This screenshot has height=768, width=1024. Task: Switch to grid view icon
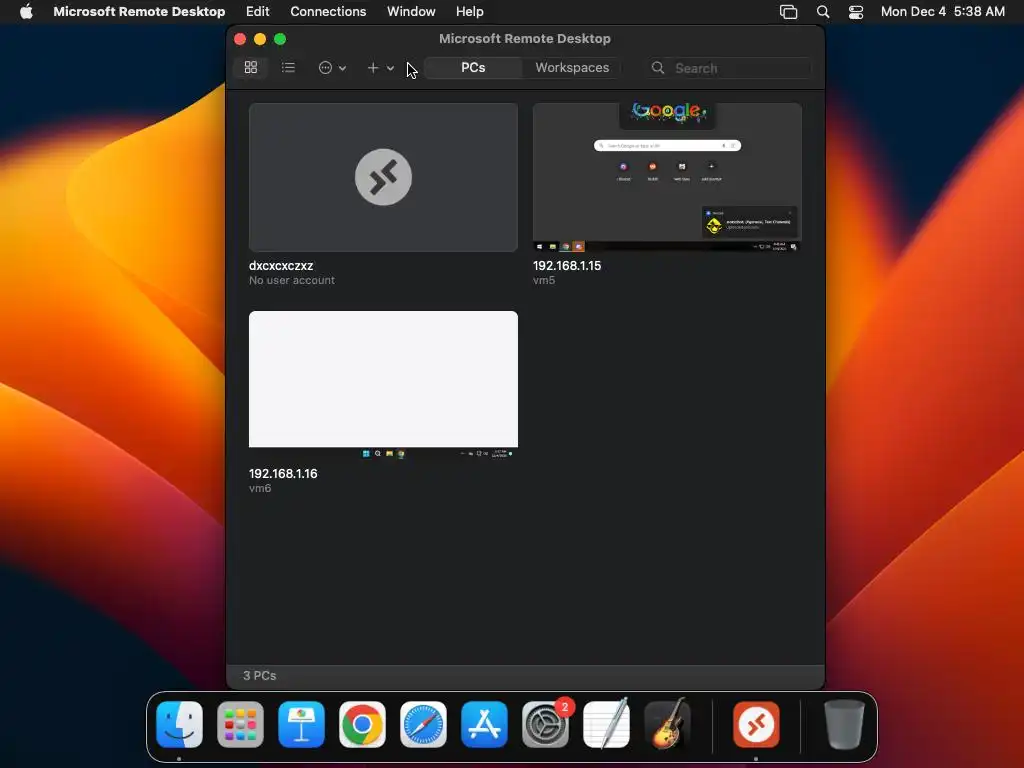pos(251,67)
